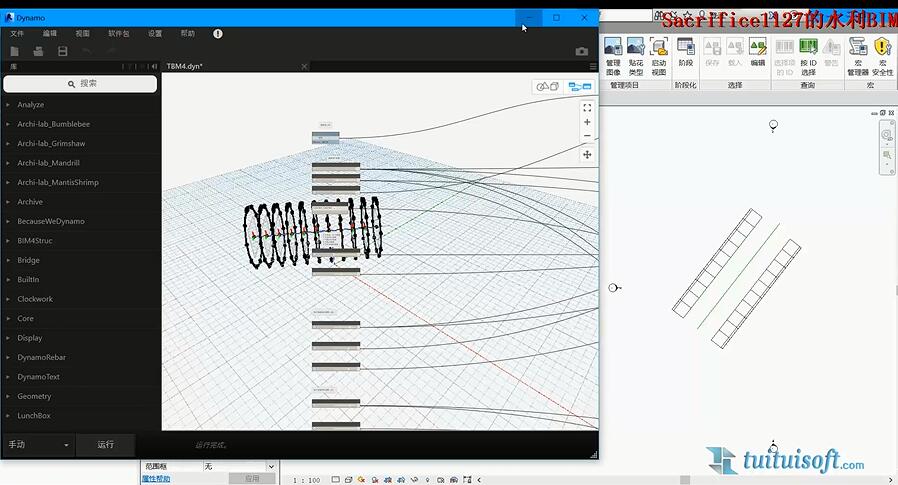Click the 属性帮助 properties help link
The width and height of the screenshot is (898, 485).
[x=155, y=479]
